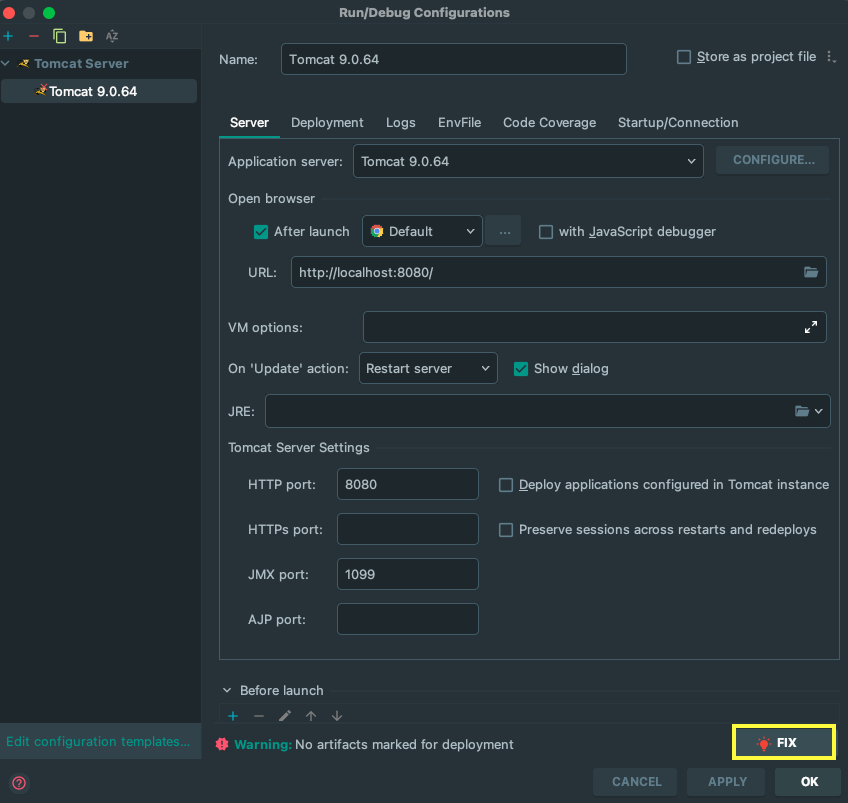Select Tomcat 9.0.64 in configuration tree

[99, 91]
